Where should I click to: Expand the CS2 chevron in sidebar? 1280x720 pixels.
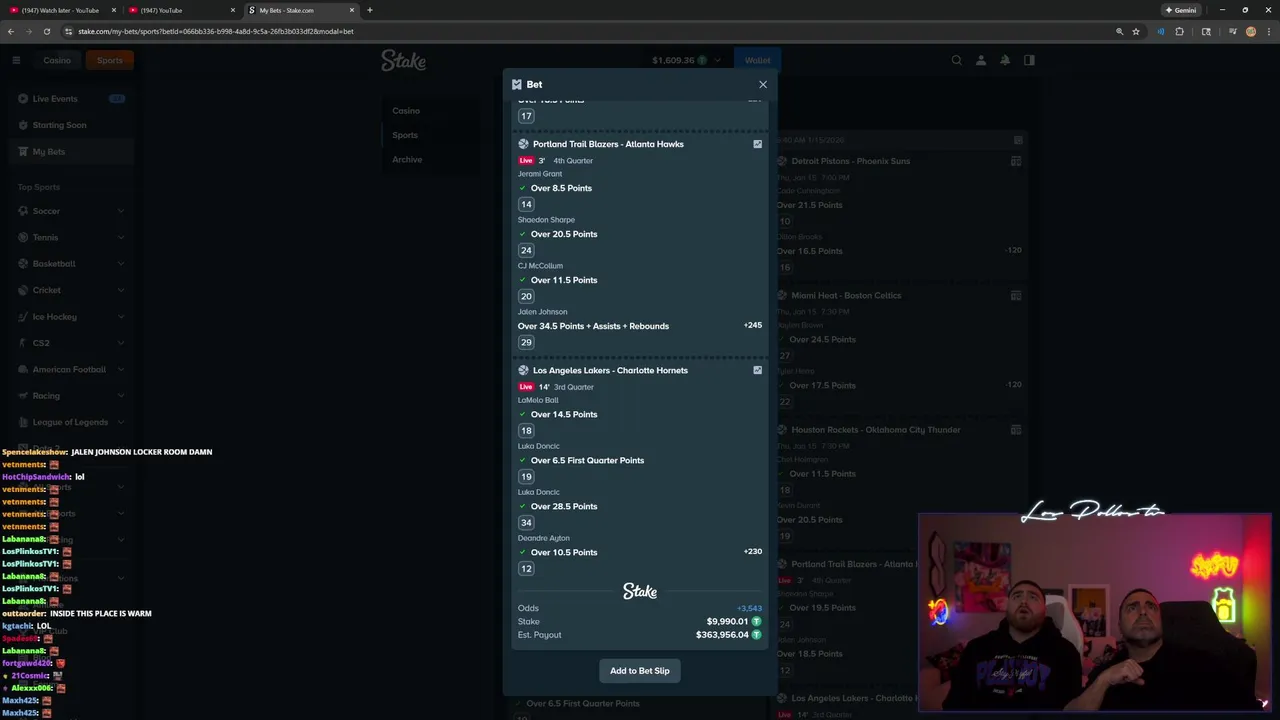point(121,343)
